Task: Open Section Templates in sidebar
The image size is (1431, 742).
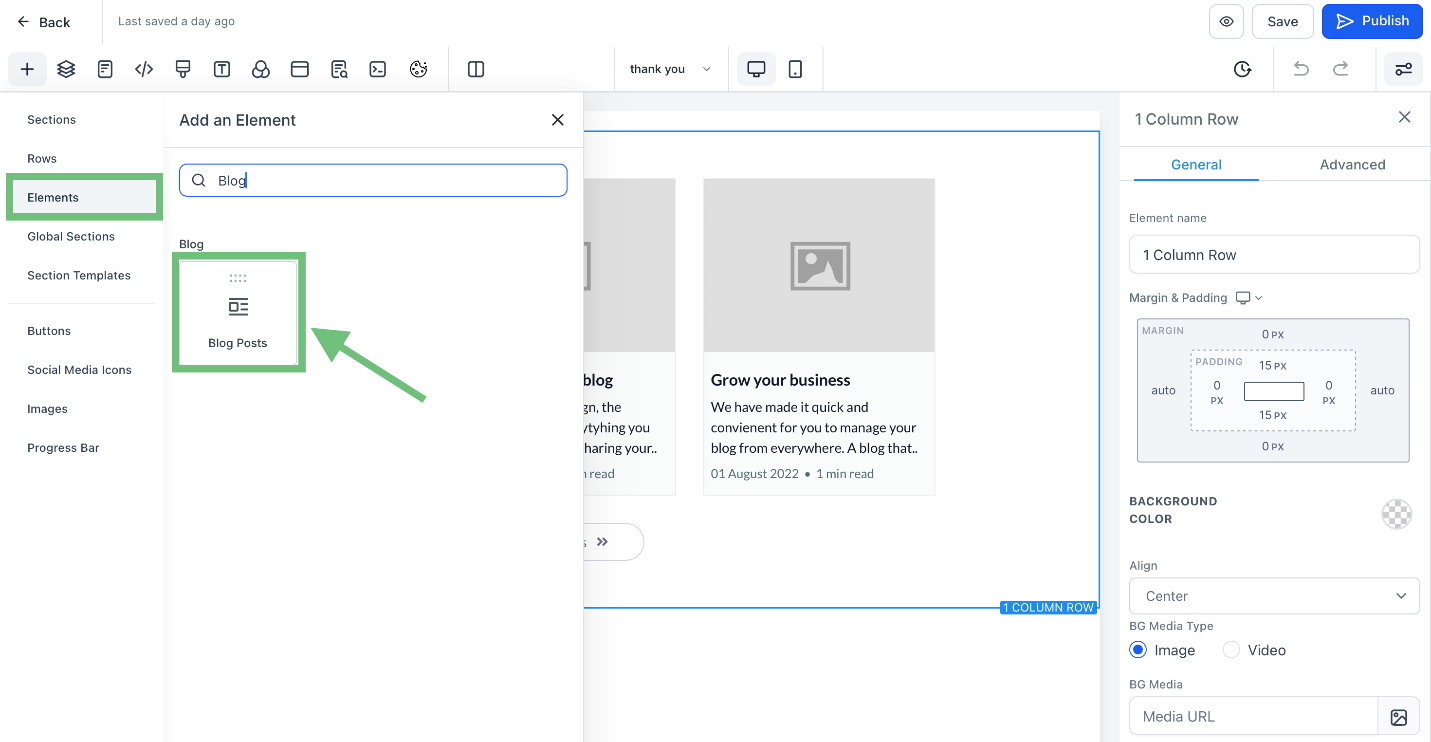Action: pos(79,276)
